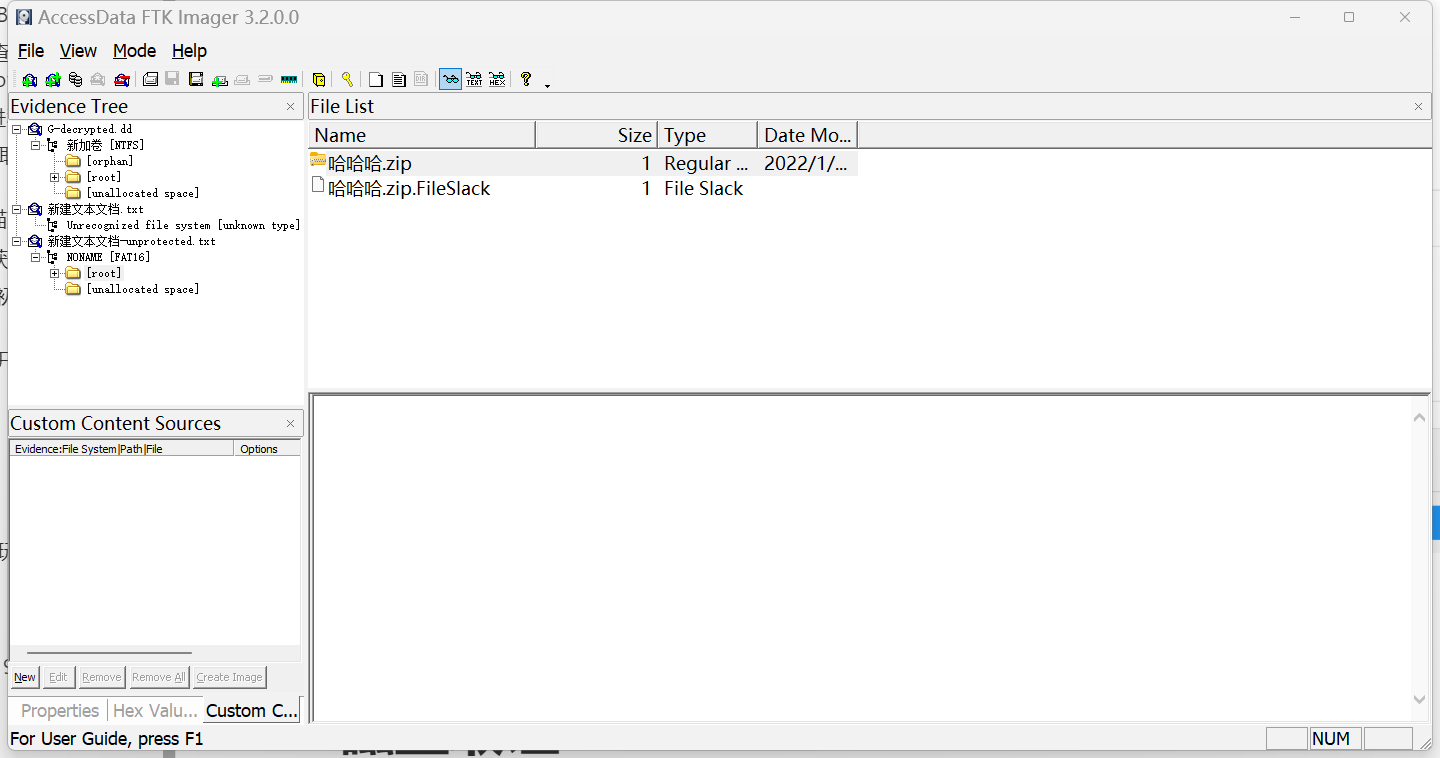Close the File List panel
Viewport: 1440px width, 758px height.
[1418, 106]
